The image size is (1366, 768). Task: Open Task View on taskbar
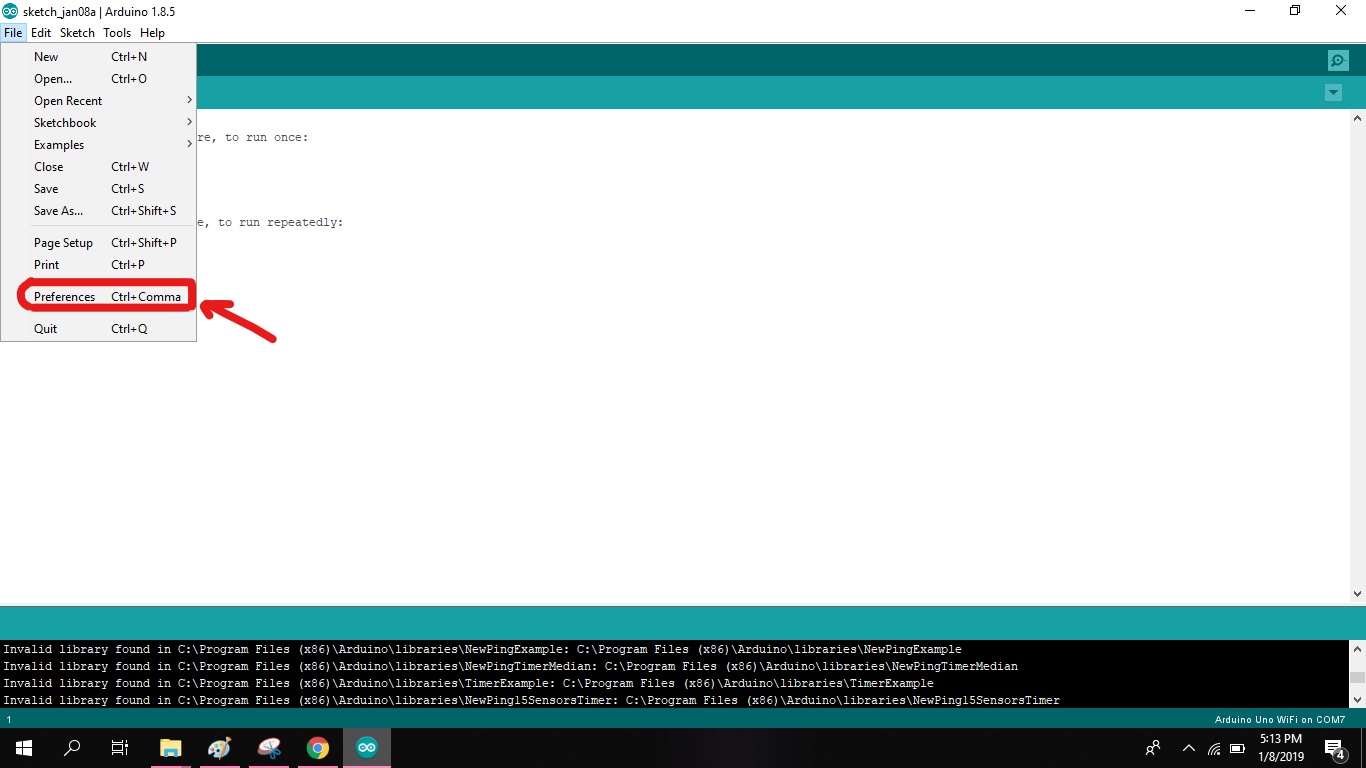[x=120, y=748]
